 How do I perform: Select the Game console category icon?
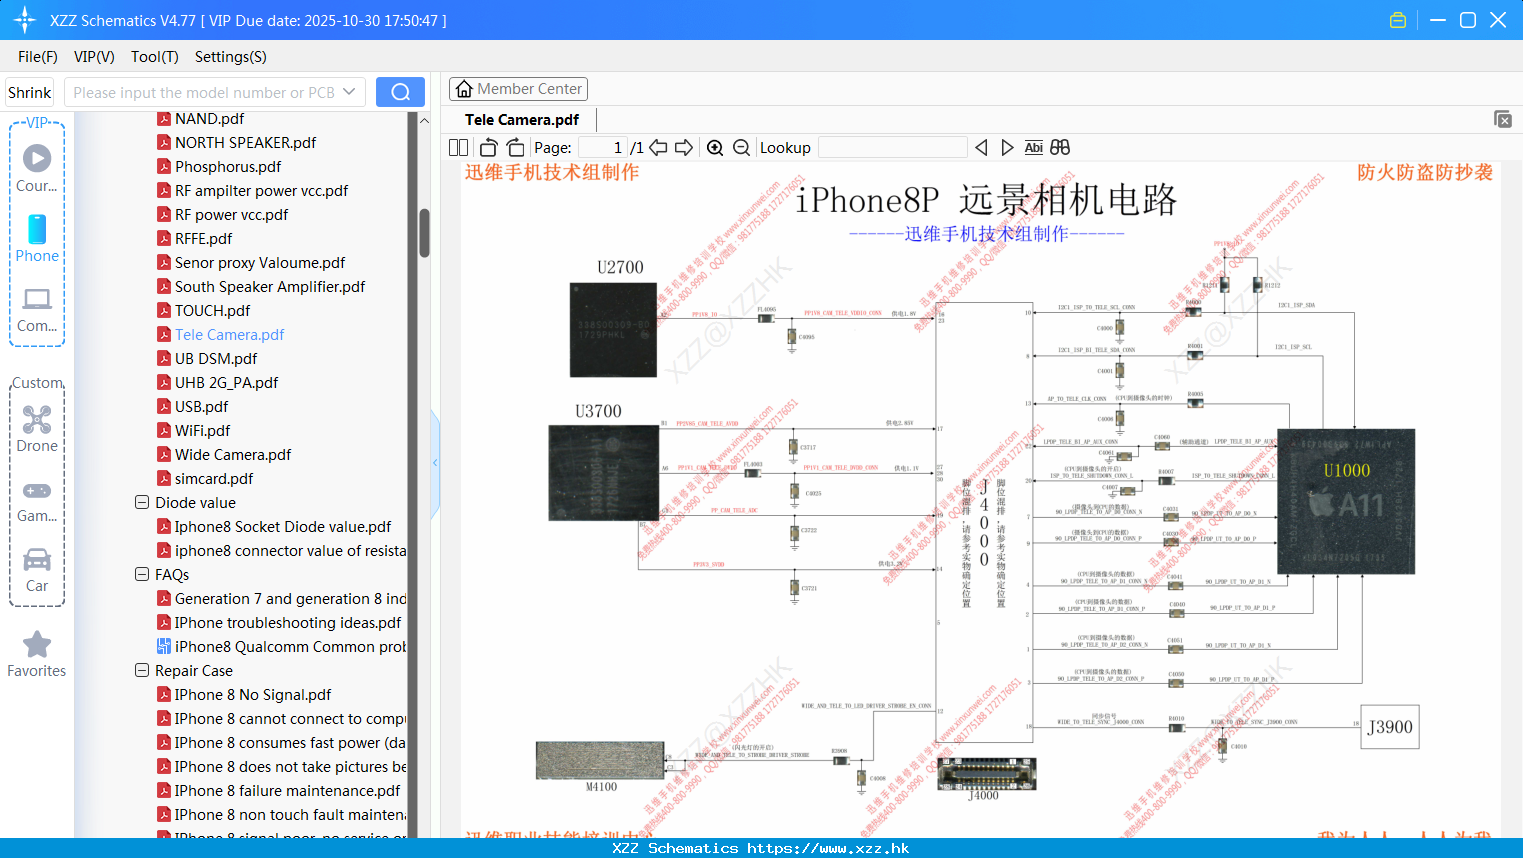coord(37,490)
